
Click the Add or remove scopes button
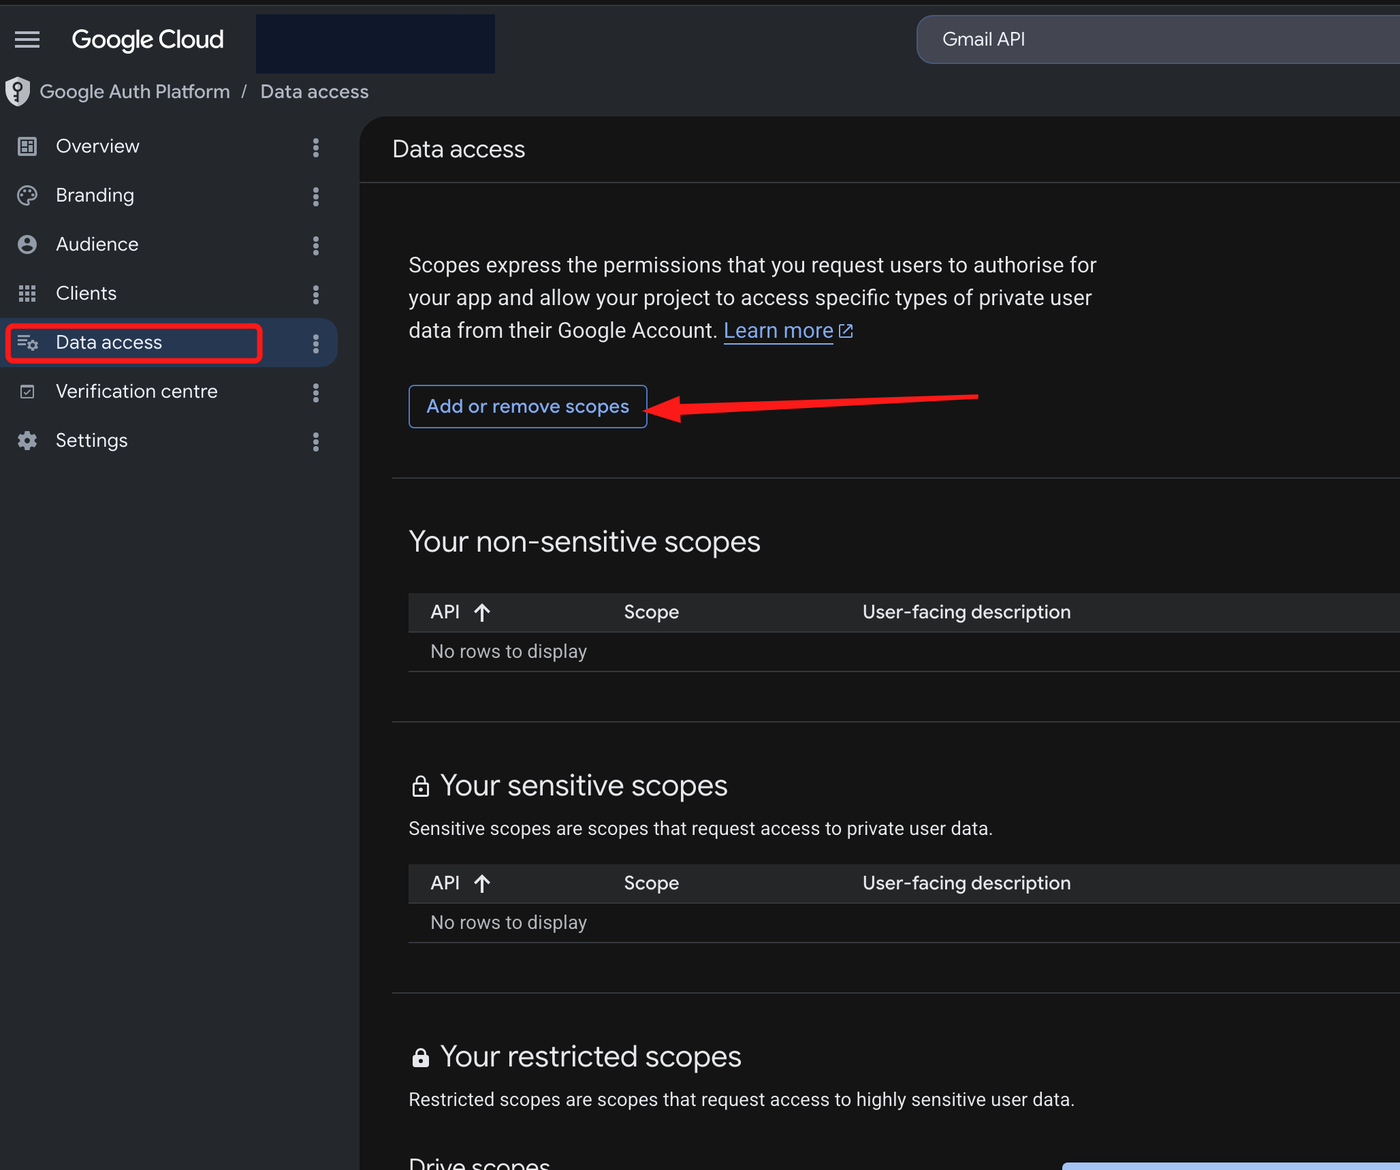[x=528, y=406]
